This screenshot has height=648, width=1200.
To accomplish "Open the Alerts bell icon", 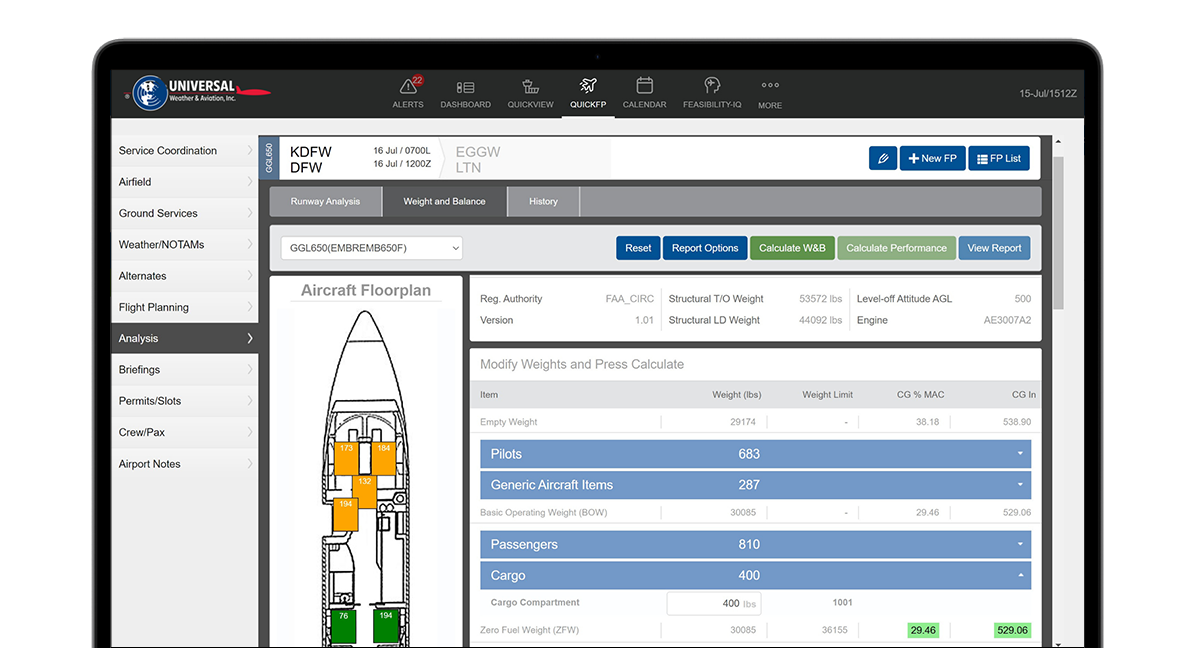I will [x=407, y=87].
